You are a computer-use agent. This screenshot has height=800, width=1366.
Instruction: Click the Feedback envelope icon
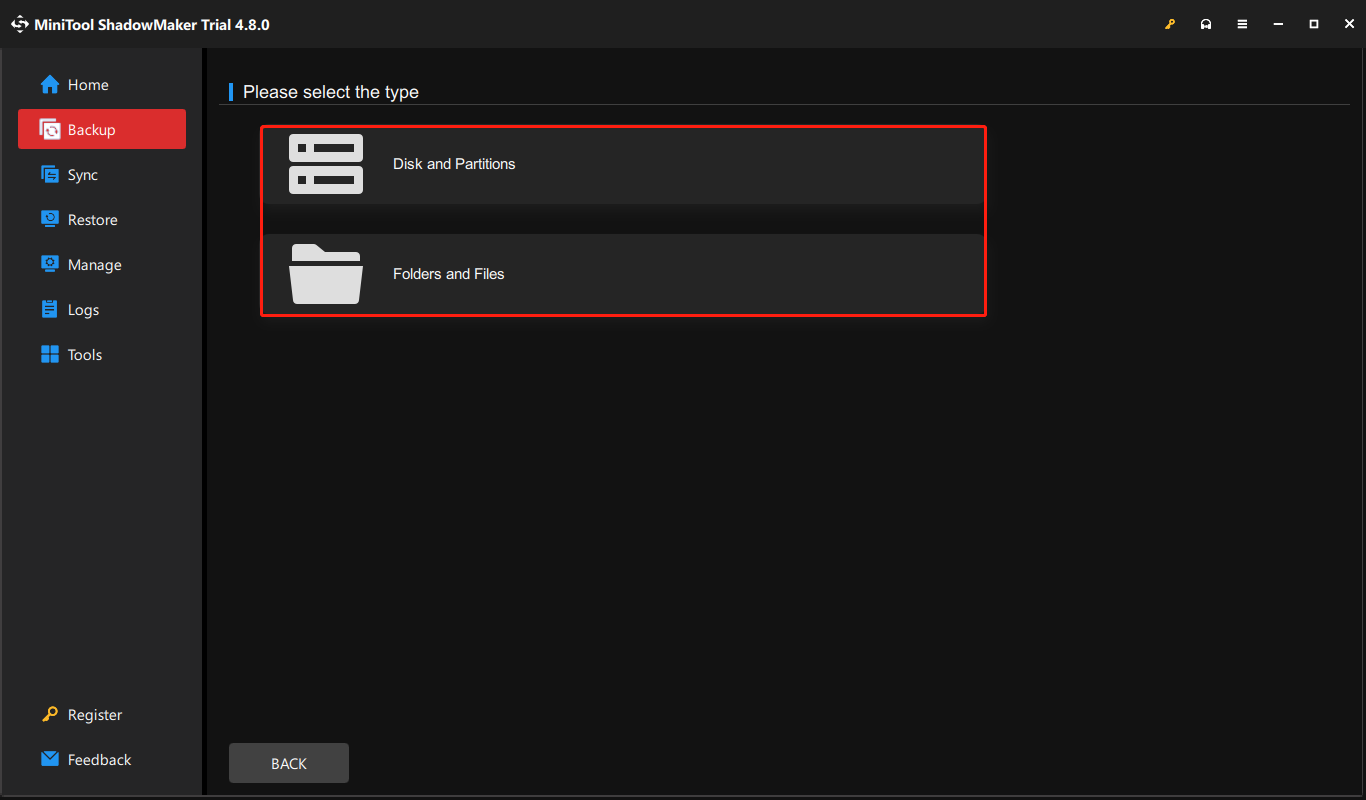pyautogui.click(x=49, y=759)
